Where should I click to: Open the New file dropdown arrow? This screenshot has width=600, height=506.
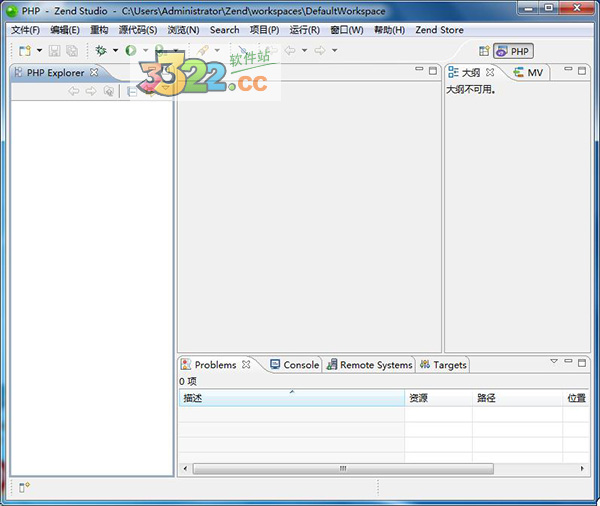(x=39, y=50)
